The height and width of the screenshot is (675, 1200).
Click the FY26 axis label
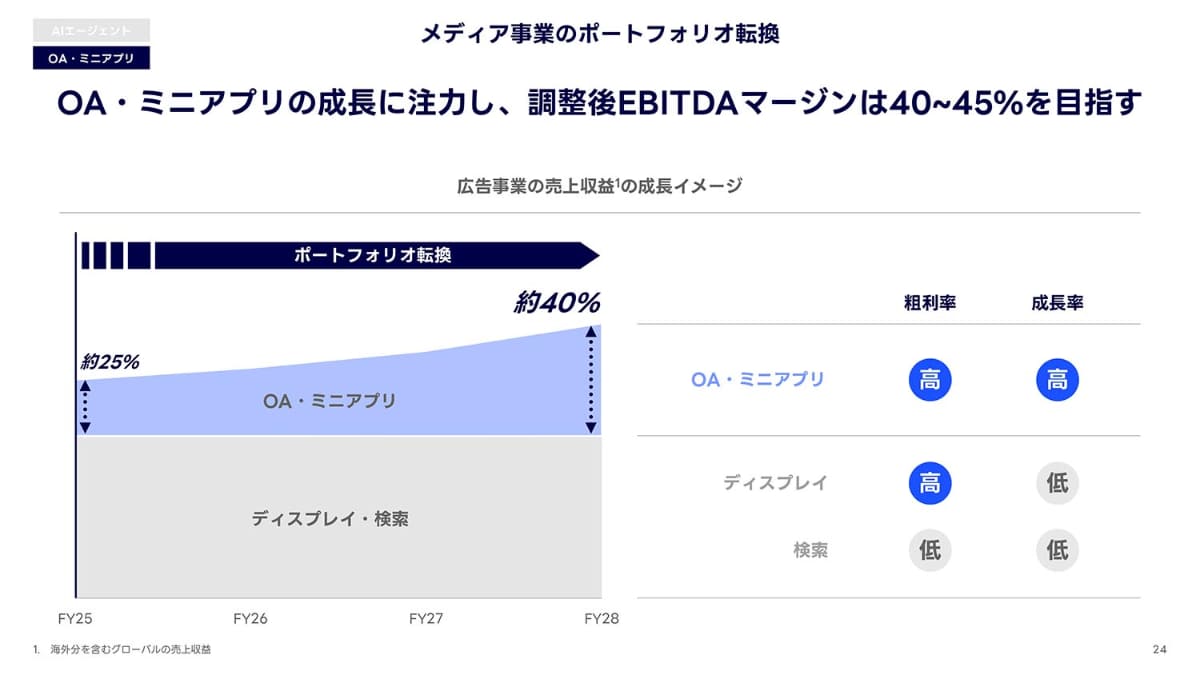click(250, 618)
